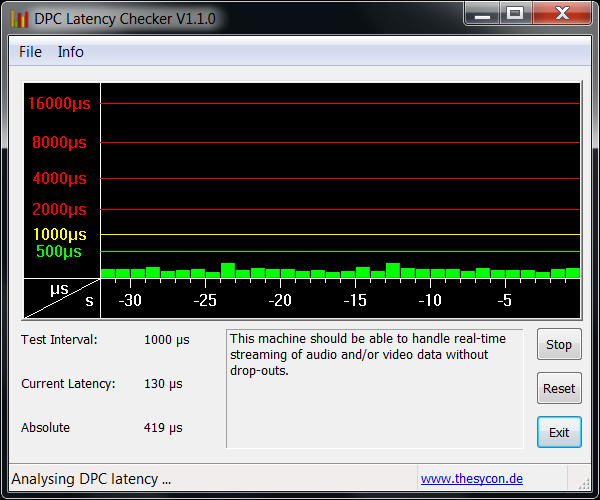The height and width of the screenshot is (500, 600).
Task: Click the window resize grip in status bar
Action: point(584,484)
